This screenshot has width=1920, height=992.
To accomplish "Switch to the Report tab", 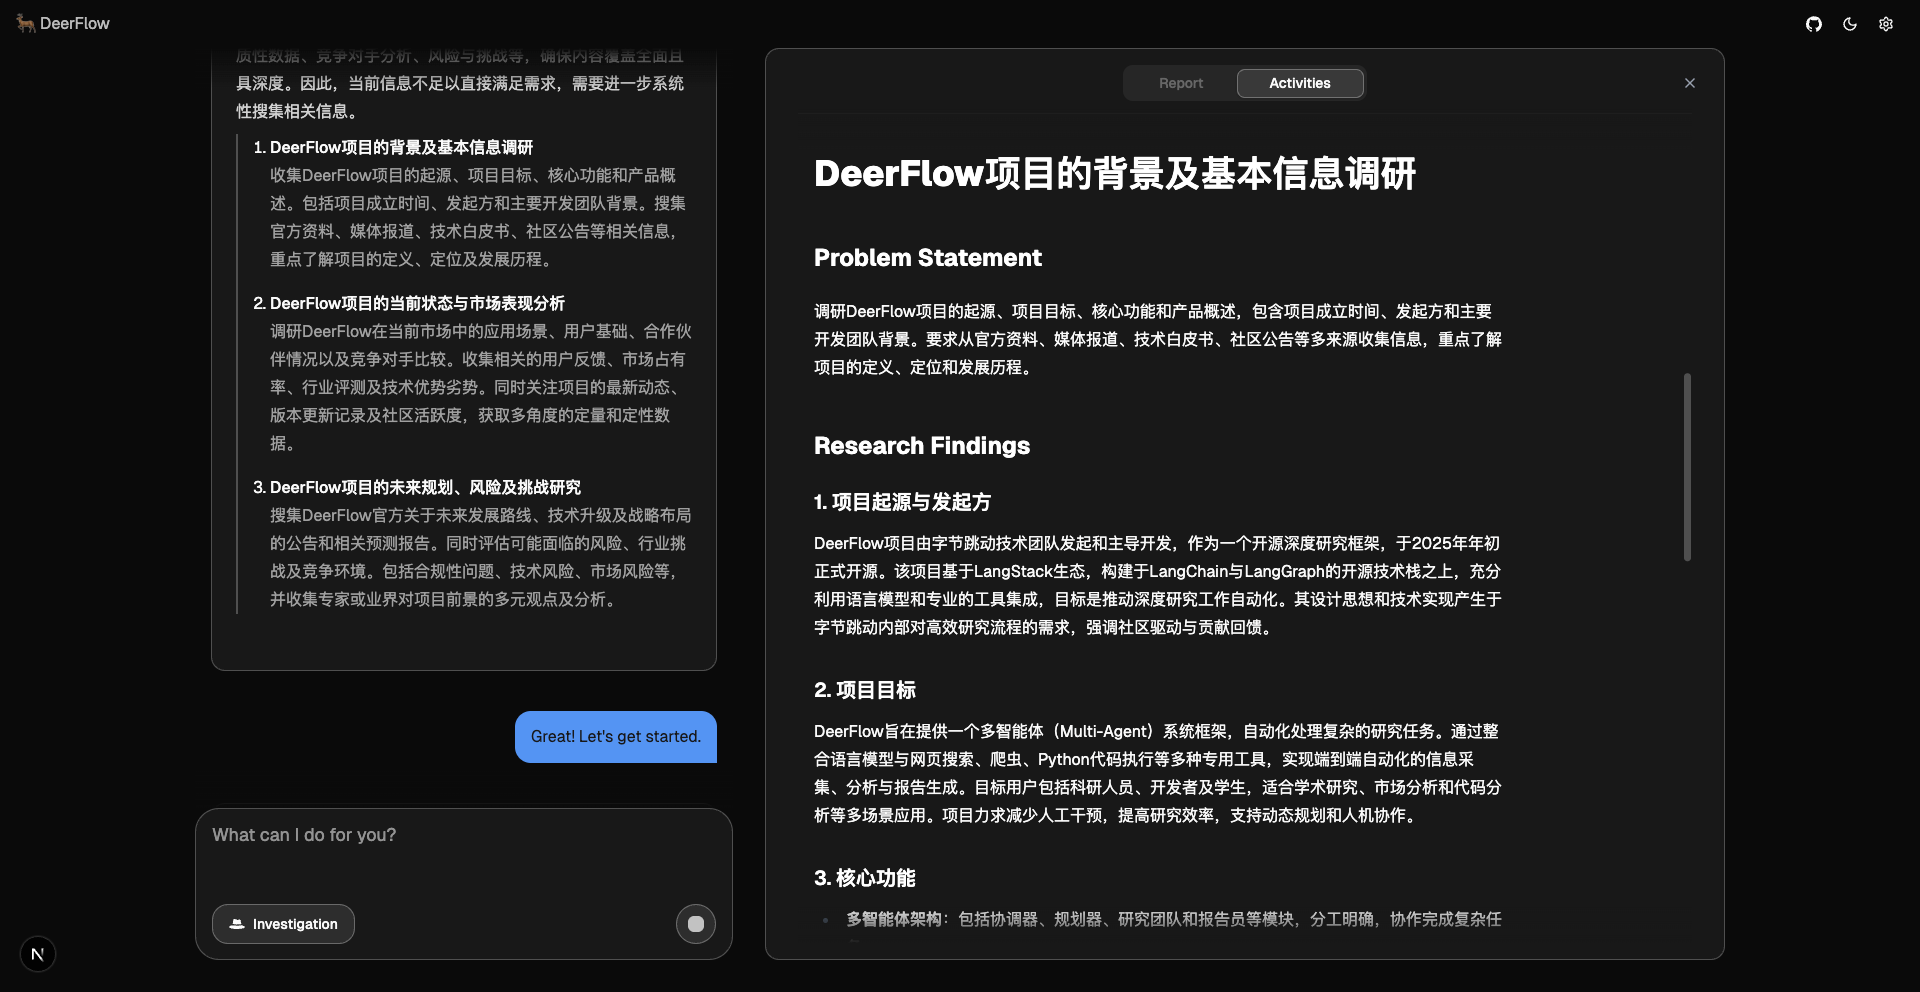I will pos(1181,83).
